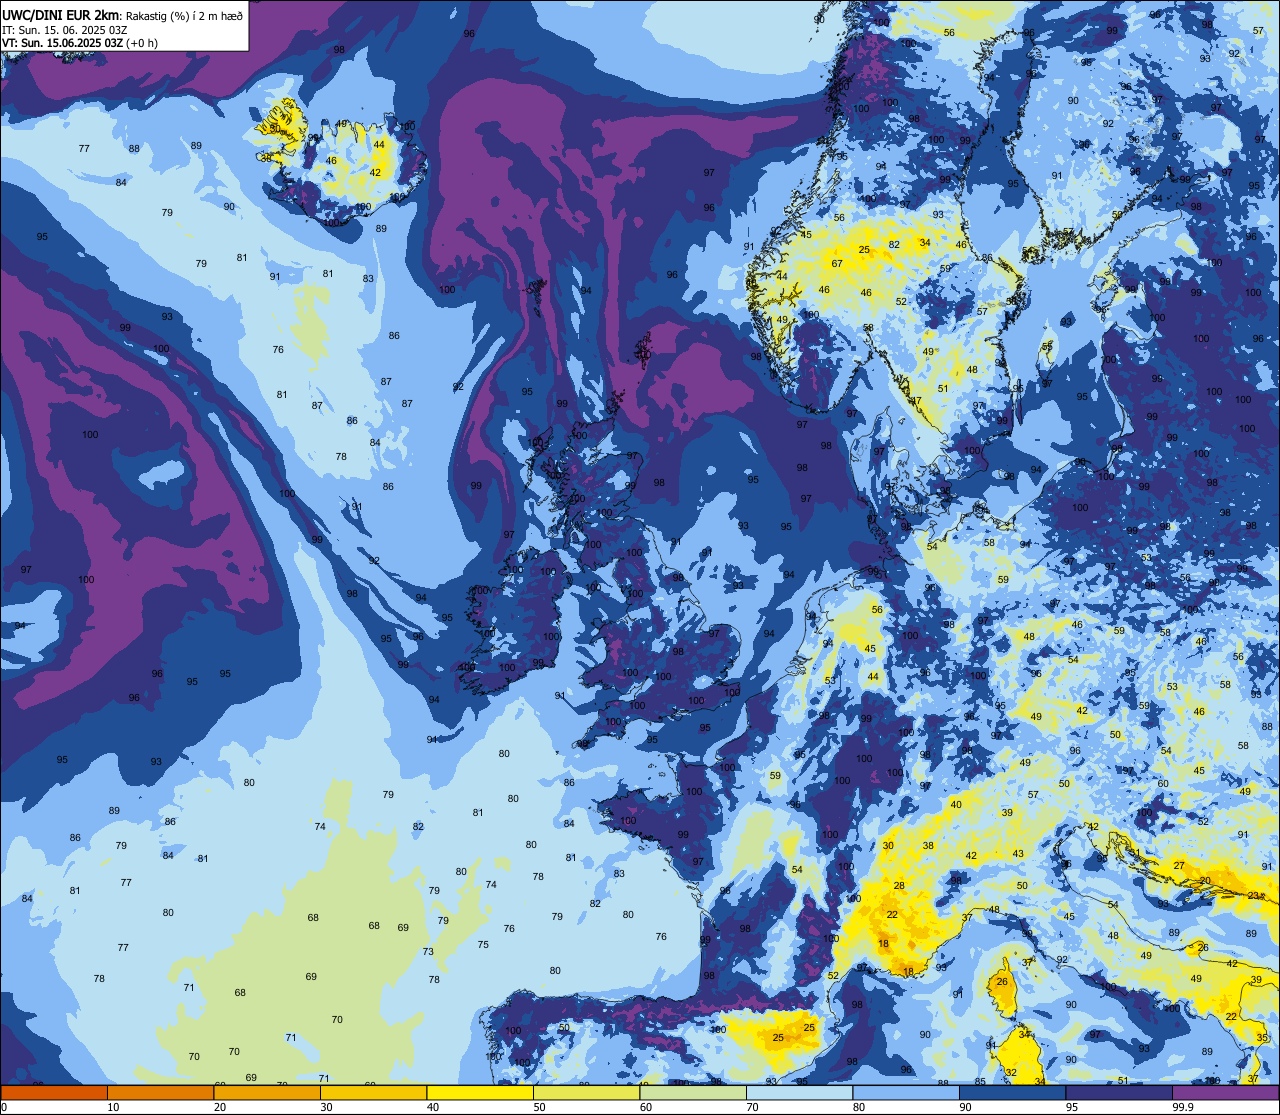Image resolution: width=1280 pixels, height=1115 pixels.
Task: Click the humidity value '23' at the Balkans edge
Action: tap(1253, 895)
